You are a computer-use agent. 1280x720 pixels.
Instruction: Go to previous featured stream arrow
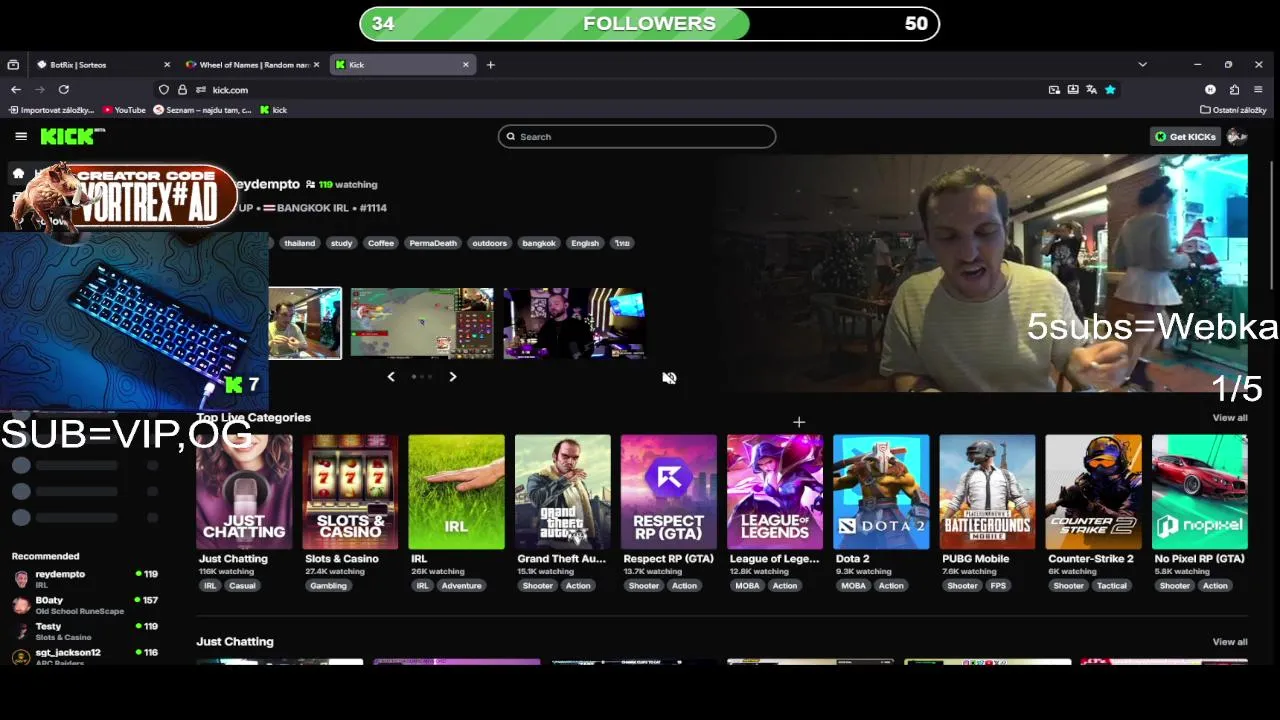tap(391, 377)
